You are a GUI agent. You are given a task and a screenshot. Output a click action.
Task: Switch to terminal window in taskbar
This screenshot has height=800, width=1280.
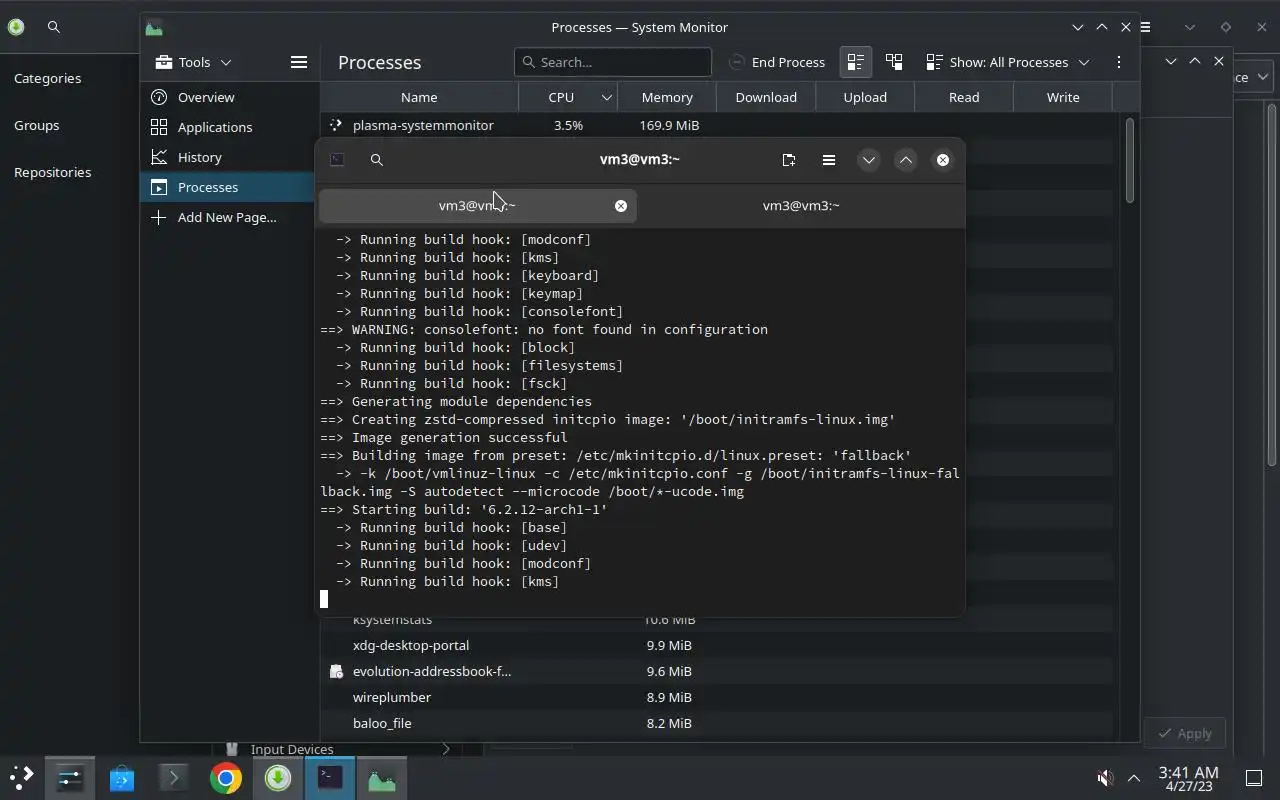coord(330,777)
